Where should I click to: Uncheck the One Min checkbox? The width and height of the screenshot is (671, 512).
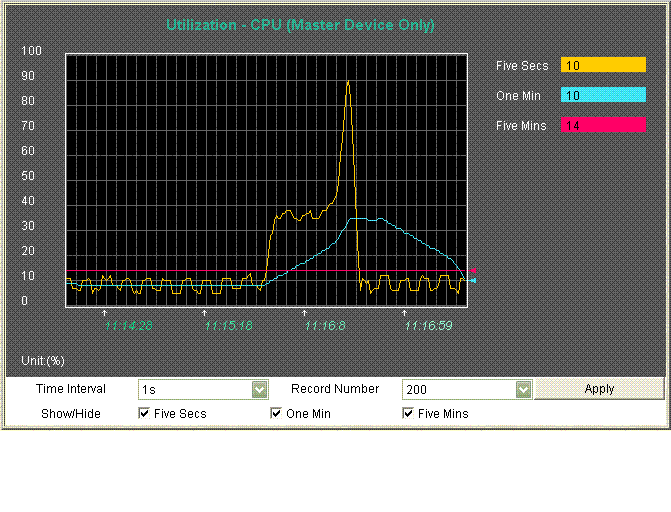click(277, 413)
